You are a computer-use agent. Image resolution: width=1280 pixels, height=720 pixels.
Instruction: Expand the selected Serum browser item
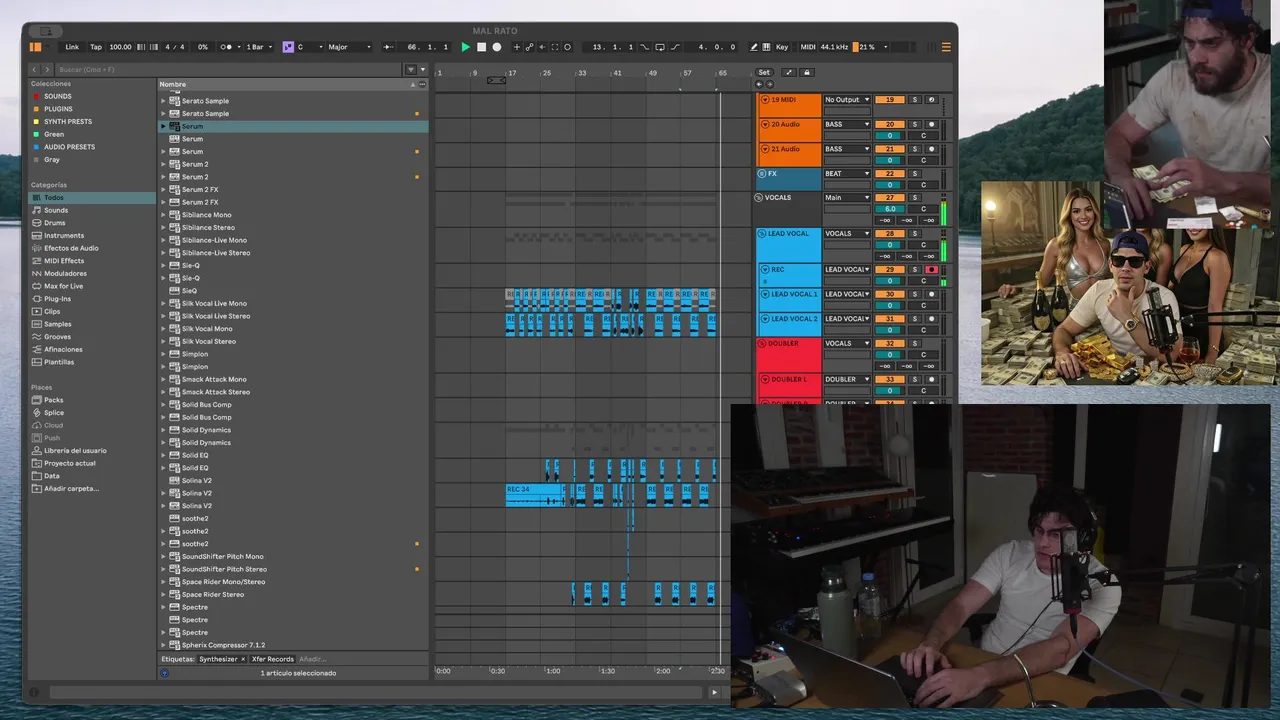click(x=164, y=127)
